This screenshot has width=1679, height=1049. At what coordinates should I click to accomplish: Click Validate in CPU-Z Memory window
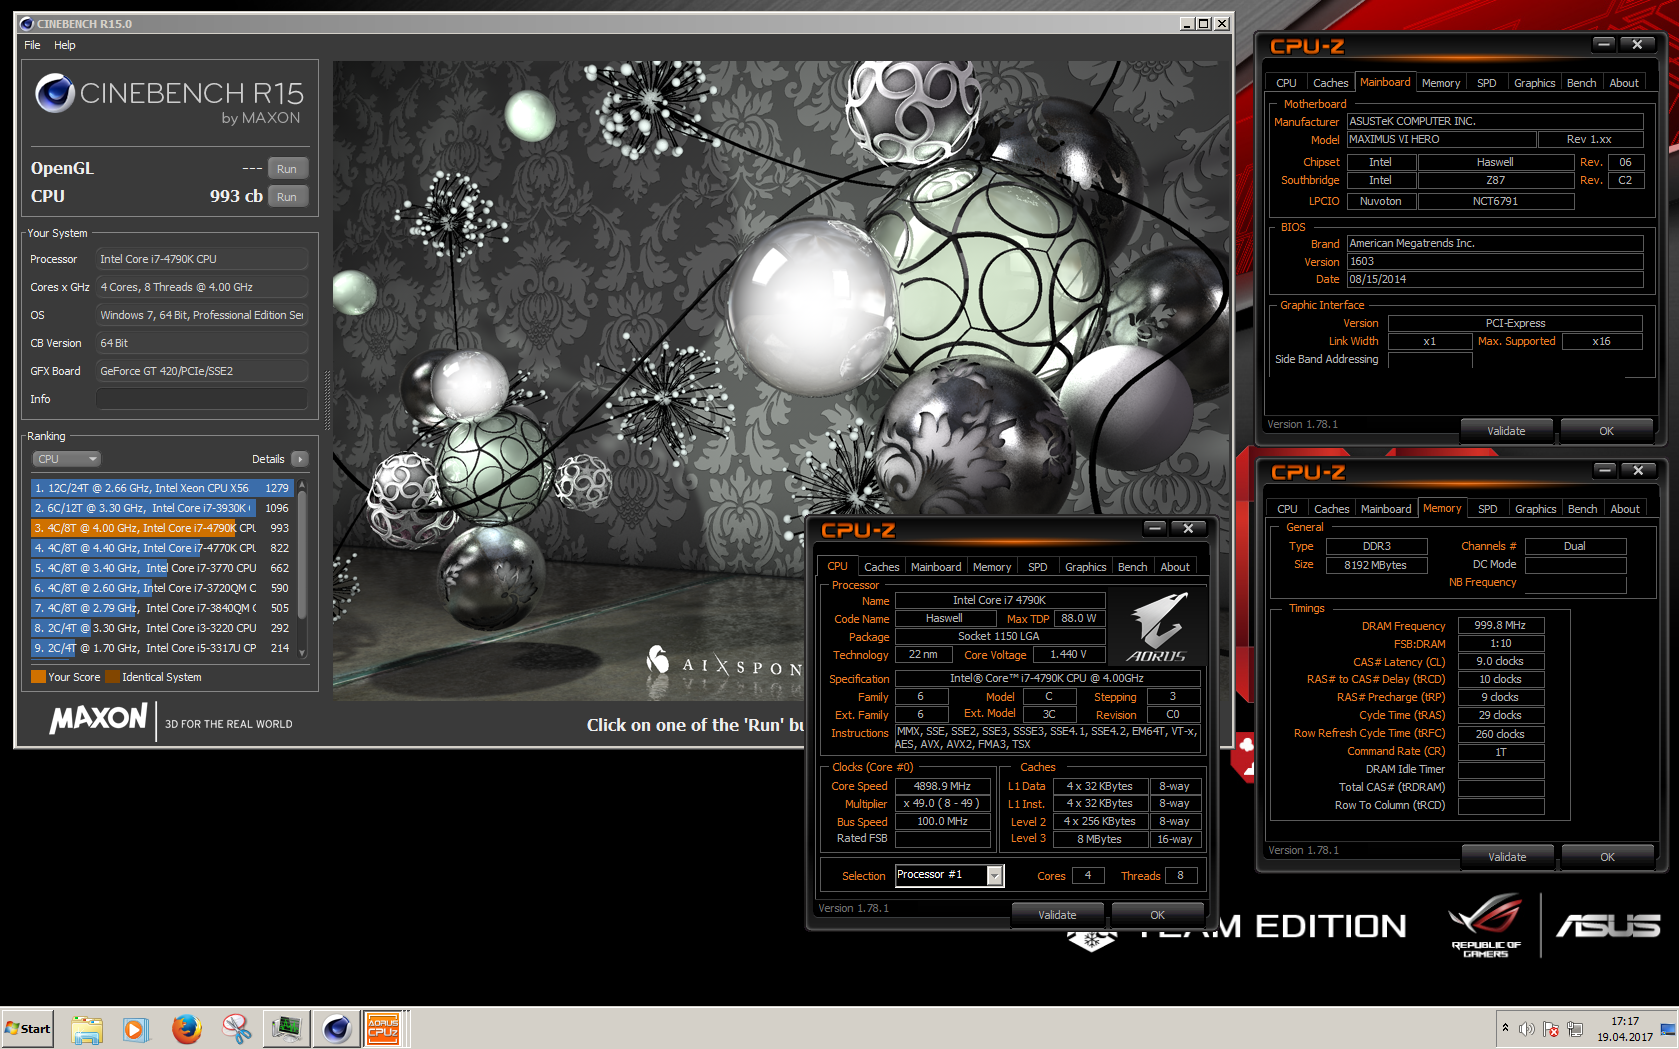[x=1507, y=857]
